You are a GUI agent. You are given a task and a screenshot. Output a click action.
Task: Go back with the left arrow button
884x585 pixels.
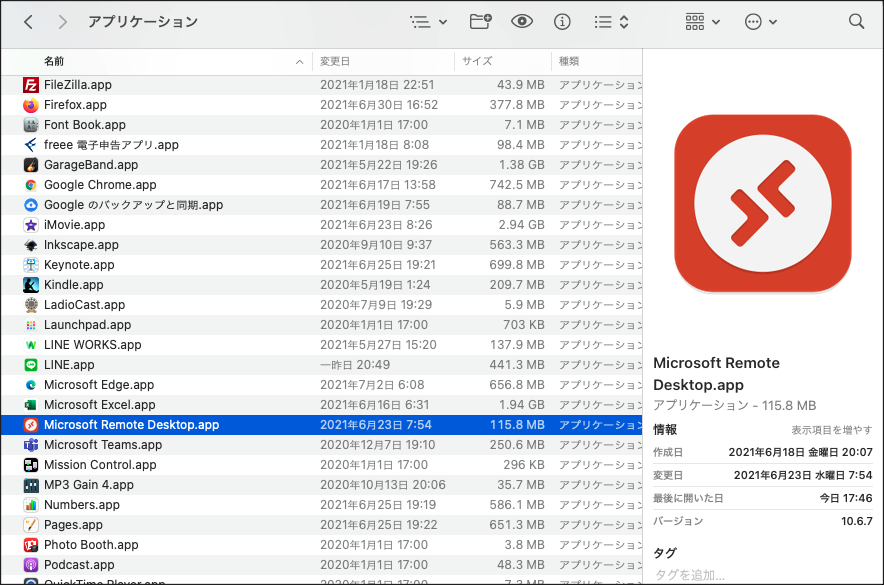coord(28,22)
